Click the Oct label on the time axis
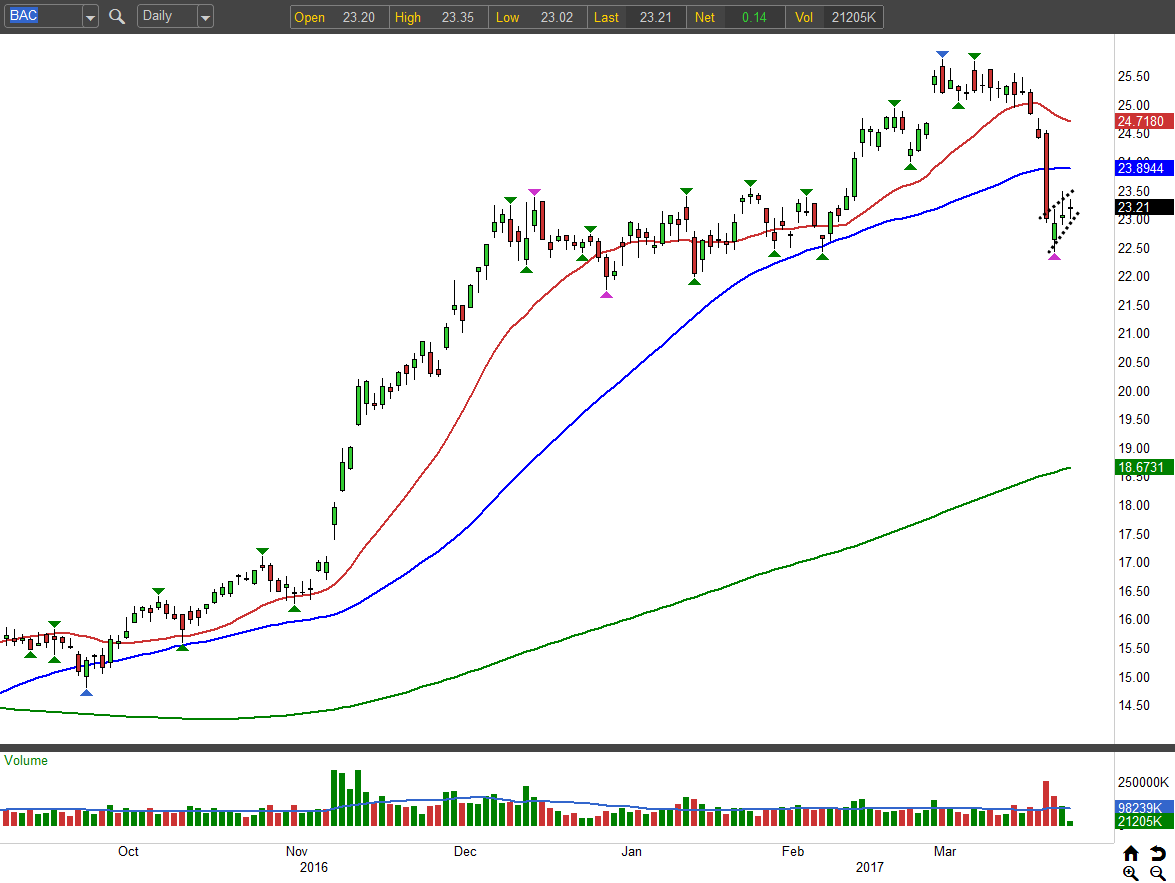Viewport: 1175px width, 883px height. click(x=128, y=852)
